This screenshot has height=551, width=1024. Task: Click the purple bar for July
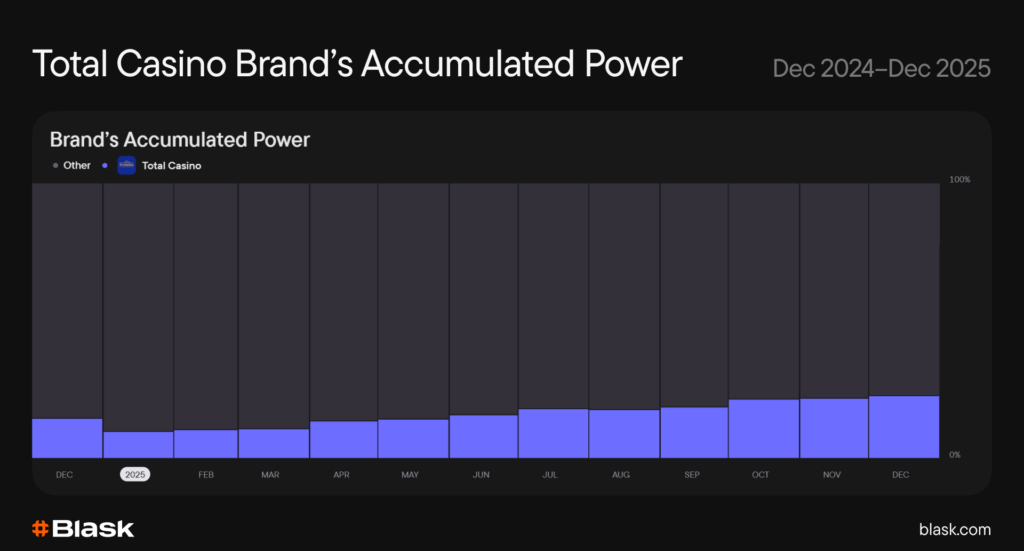pos(552,433)
